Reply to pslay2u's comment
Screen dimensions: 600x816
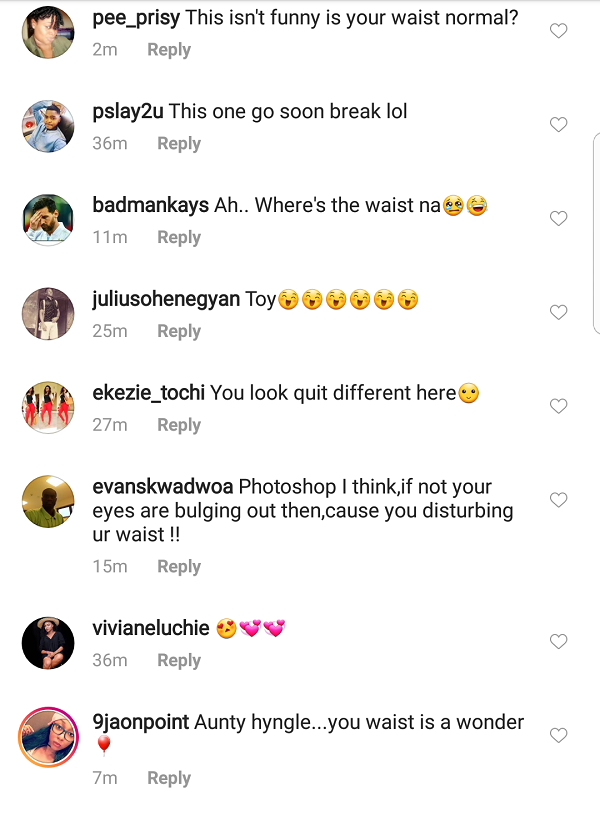tap(178, 143)
